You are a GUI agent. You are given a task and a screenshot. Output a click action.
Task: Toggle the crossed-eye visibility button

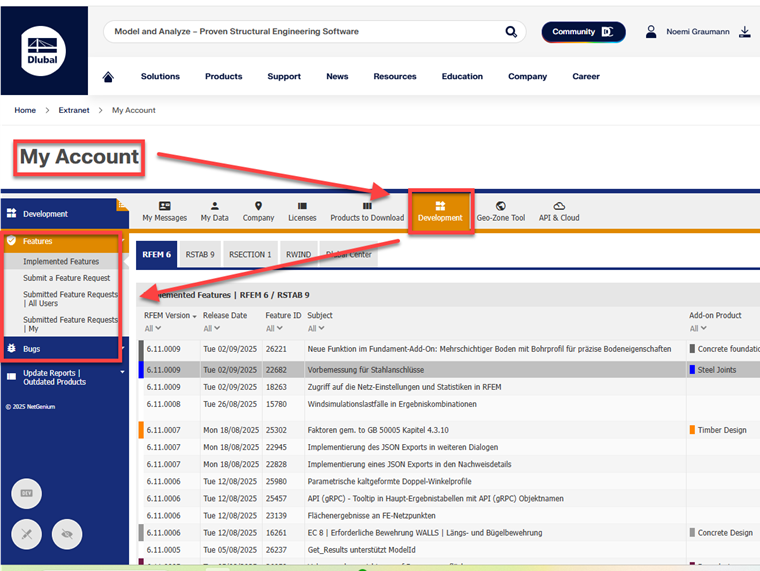click(x=67, y=534)
